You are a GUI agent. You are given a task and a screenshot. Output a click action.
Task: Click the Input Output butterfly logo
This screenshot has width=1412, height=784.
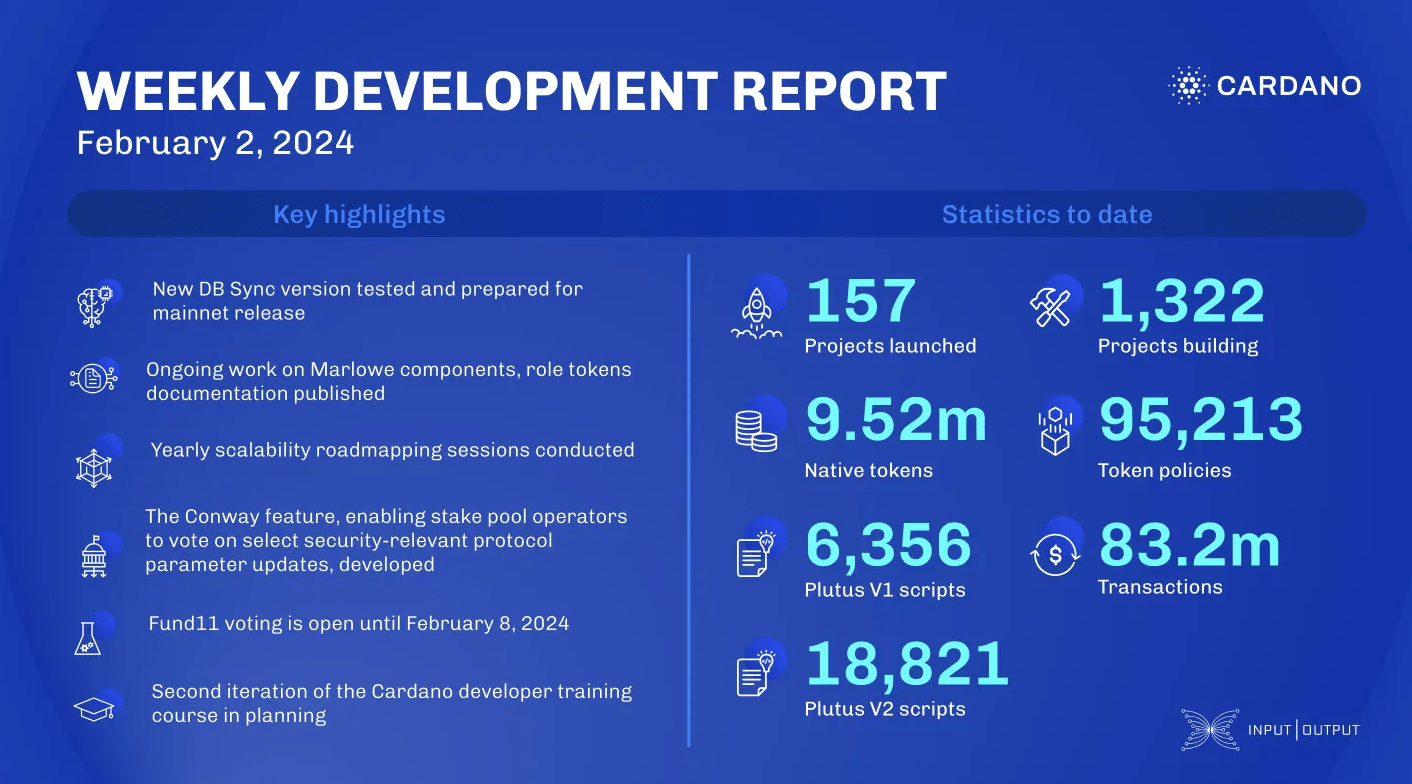point(1209,730)
